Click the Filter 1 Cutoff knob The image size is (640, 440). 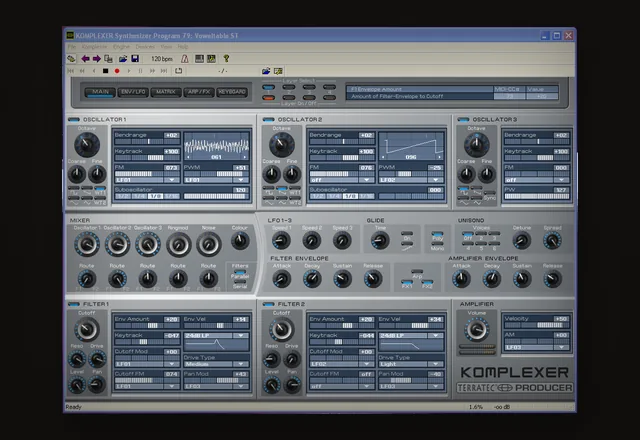tap(87, 329)
